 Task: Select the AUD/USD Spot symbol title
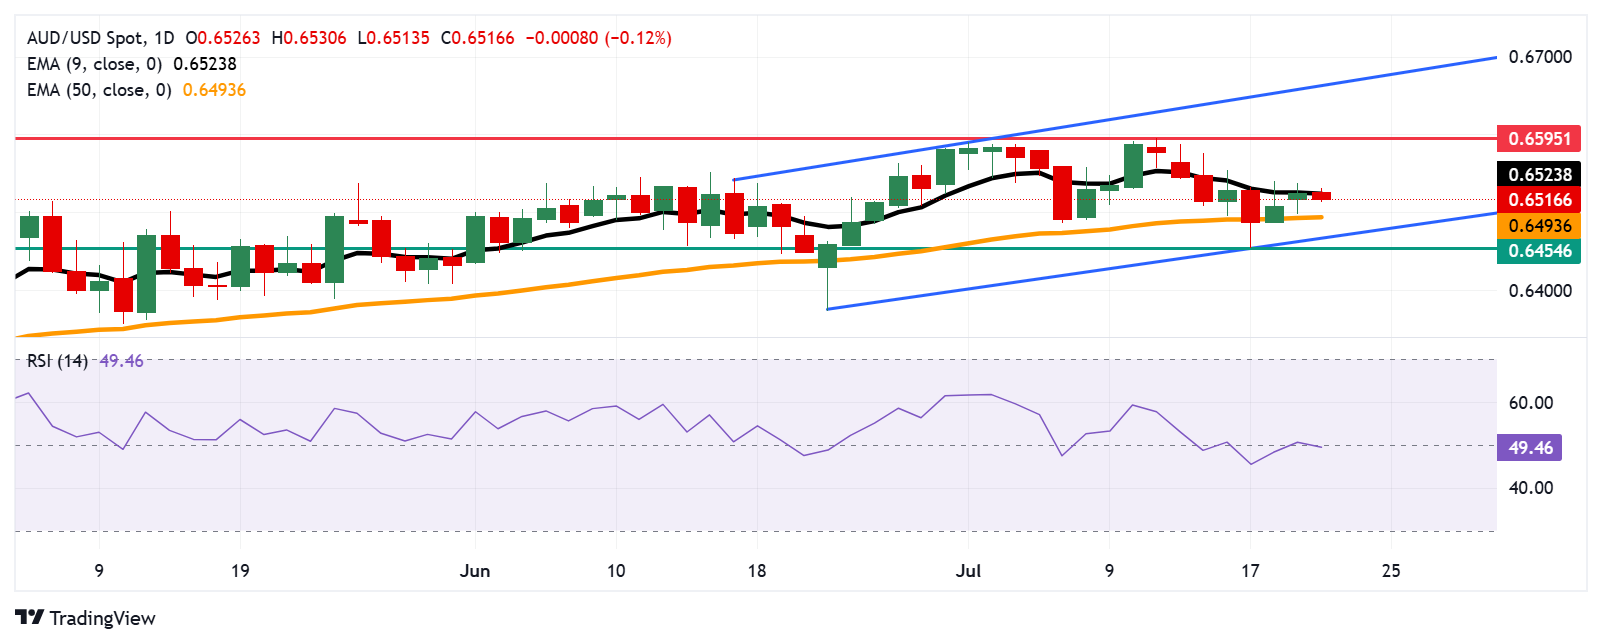pos(100,38)
